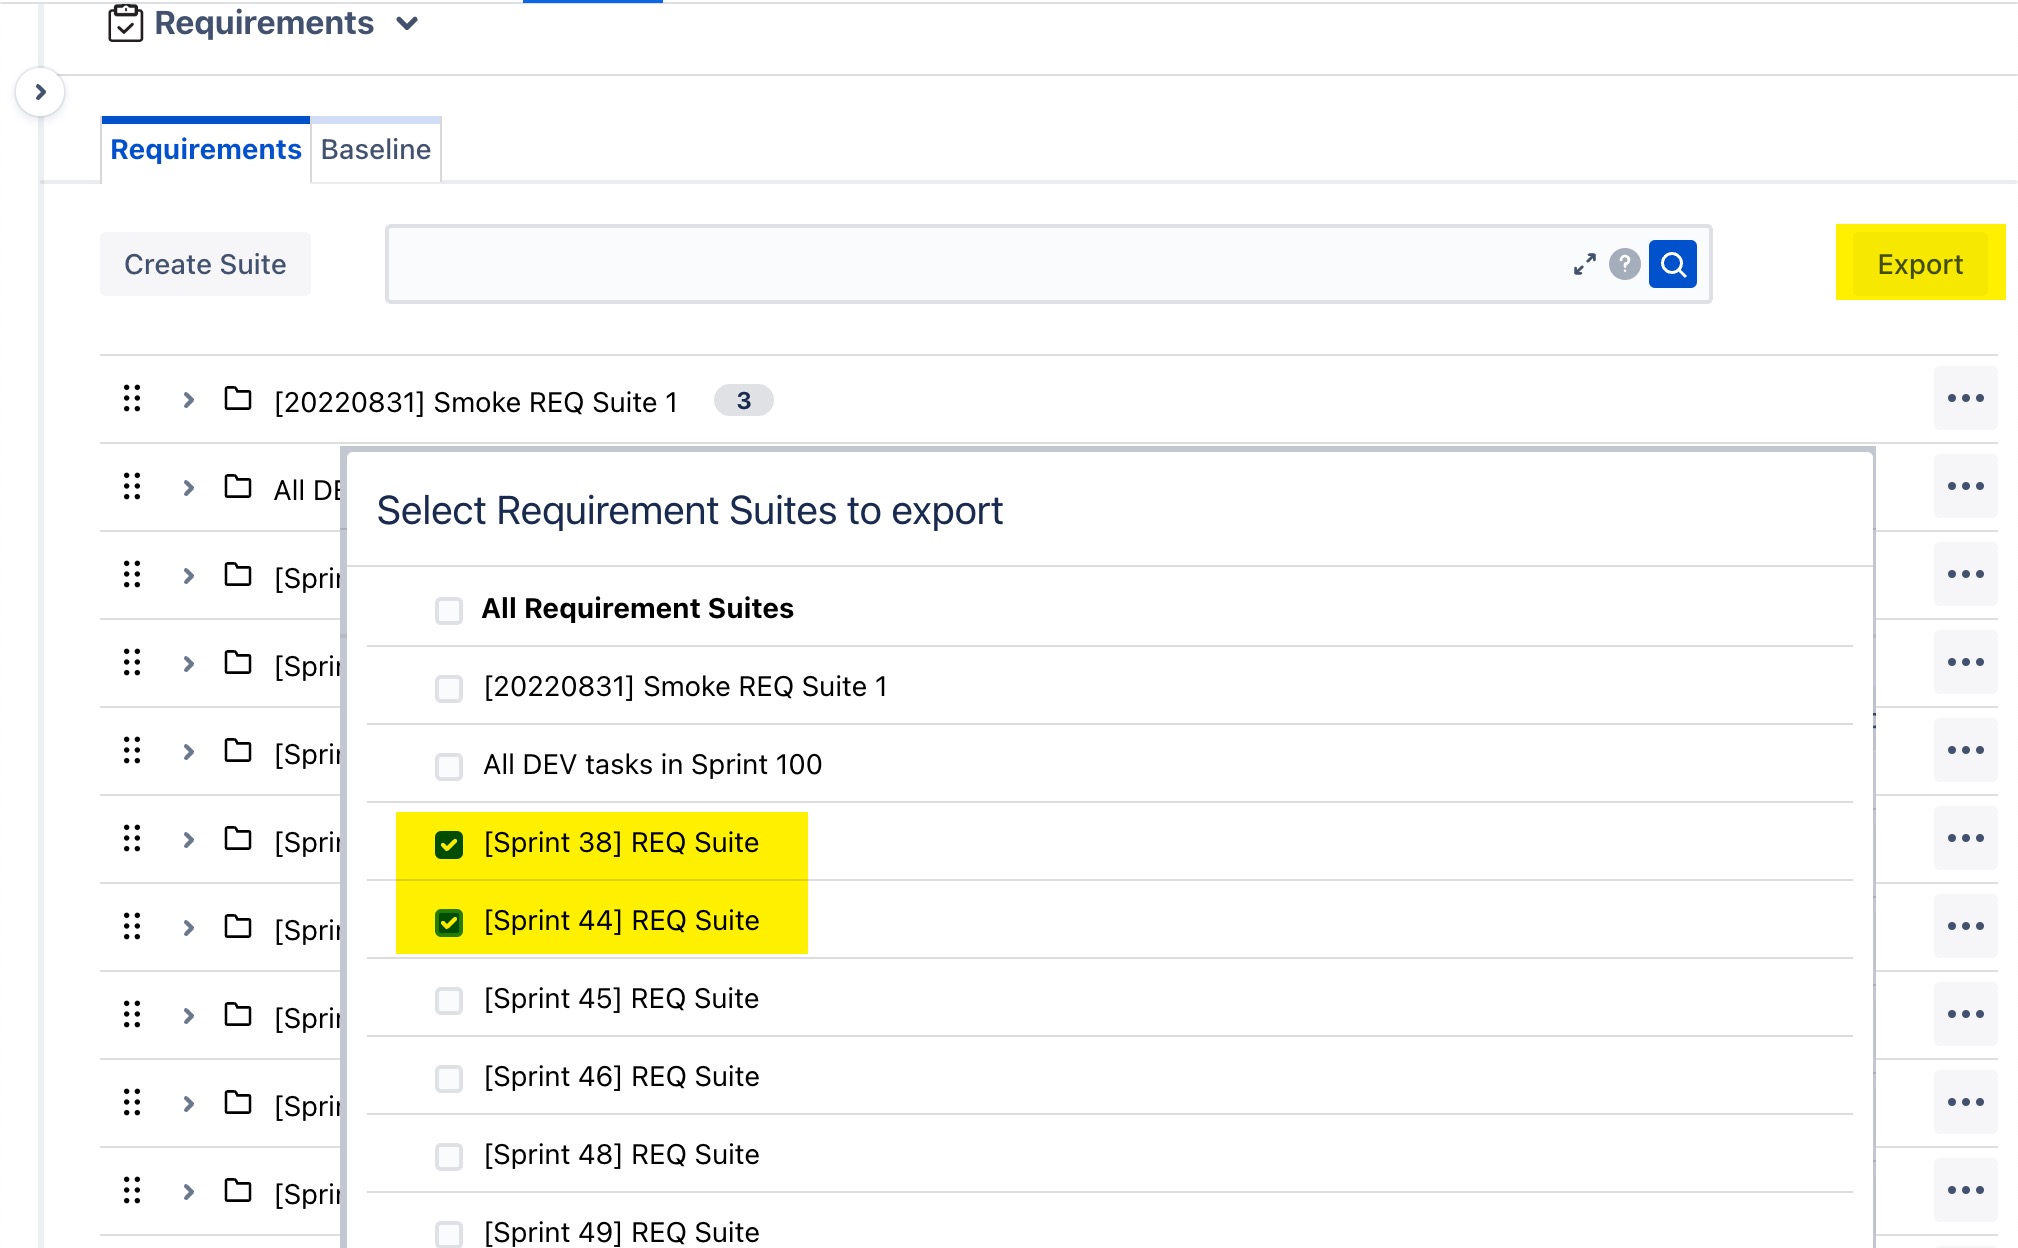Check the [Sprint 49] REQ Suite checkbox
Screen dimensions: 2018x1248
449,1234
